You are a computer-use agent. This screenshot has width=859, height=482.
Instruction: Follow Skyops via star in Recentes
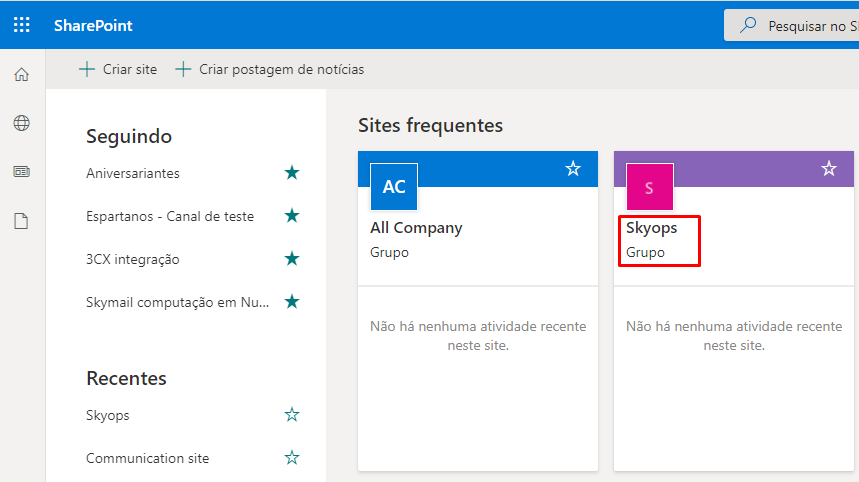pos(292,415)
